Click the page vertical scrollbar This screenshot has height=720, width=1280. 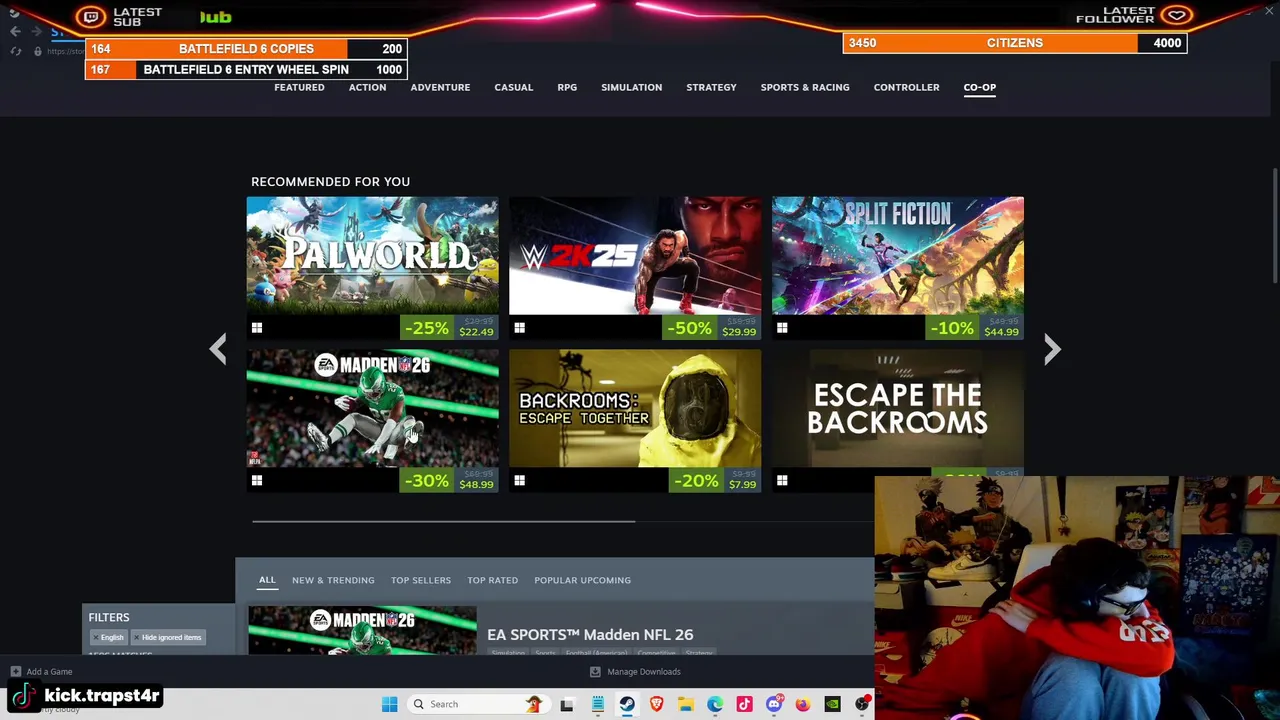[1275, 225]
